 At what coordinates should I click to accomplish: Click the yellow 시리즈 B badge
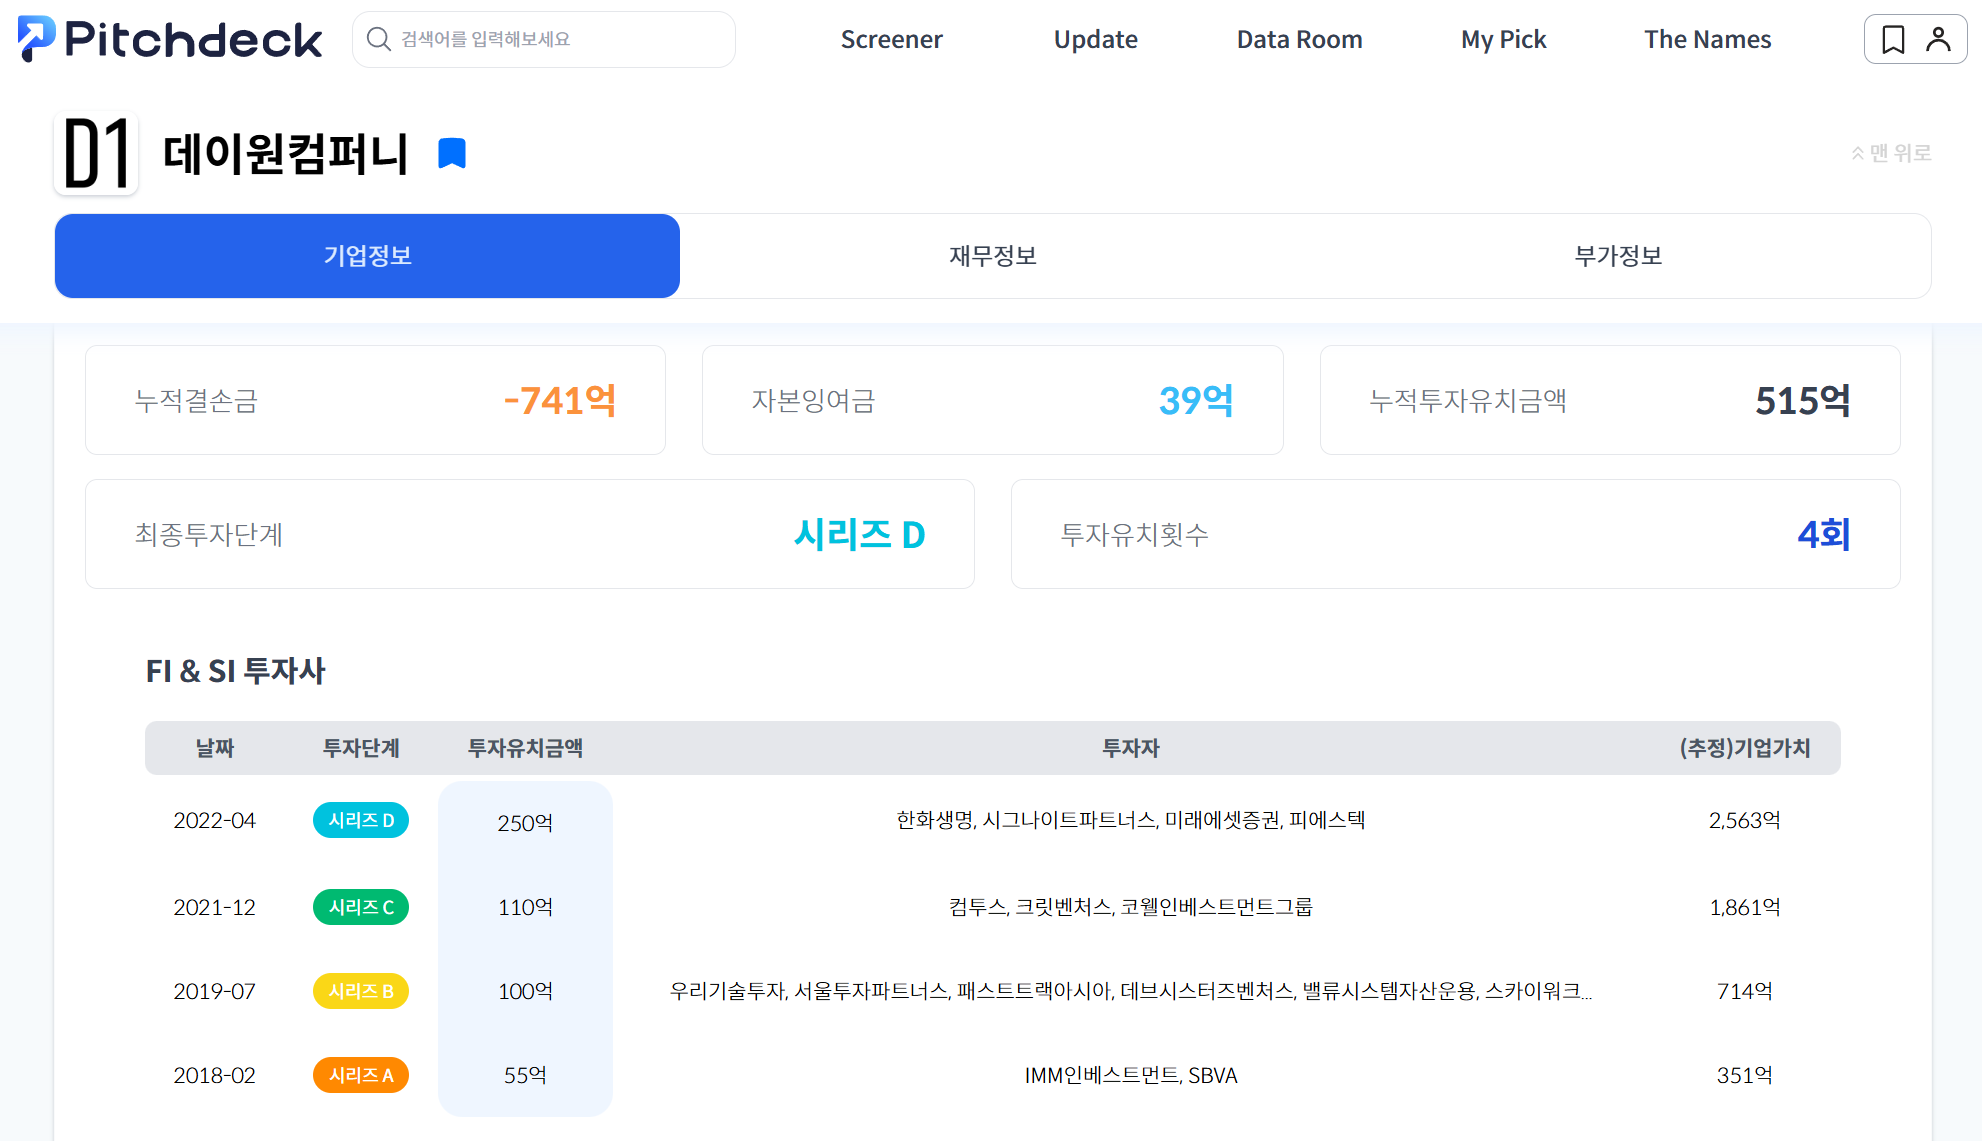(x=361, y=991)
